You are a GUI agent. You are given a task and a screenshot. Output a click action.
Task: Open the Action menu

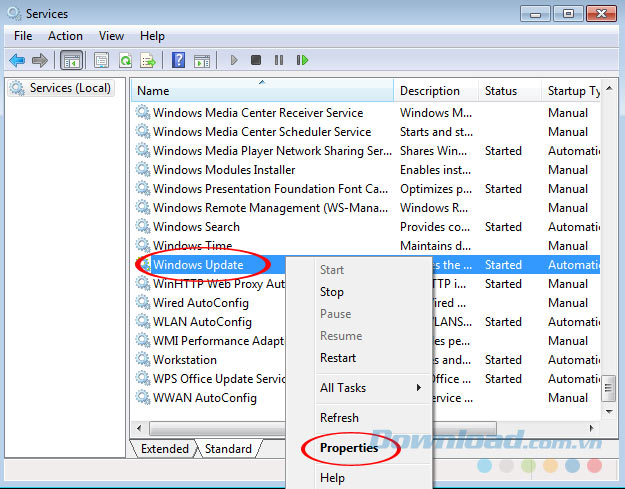coord(65,36)
